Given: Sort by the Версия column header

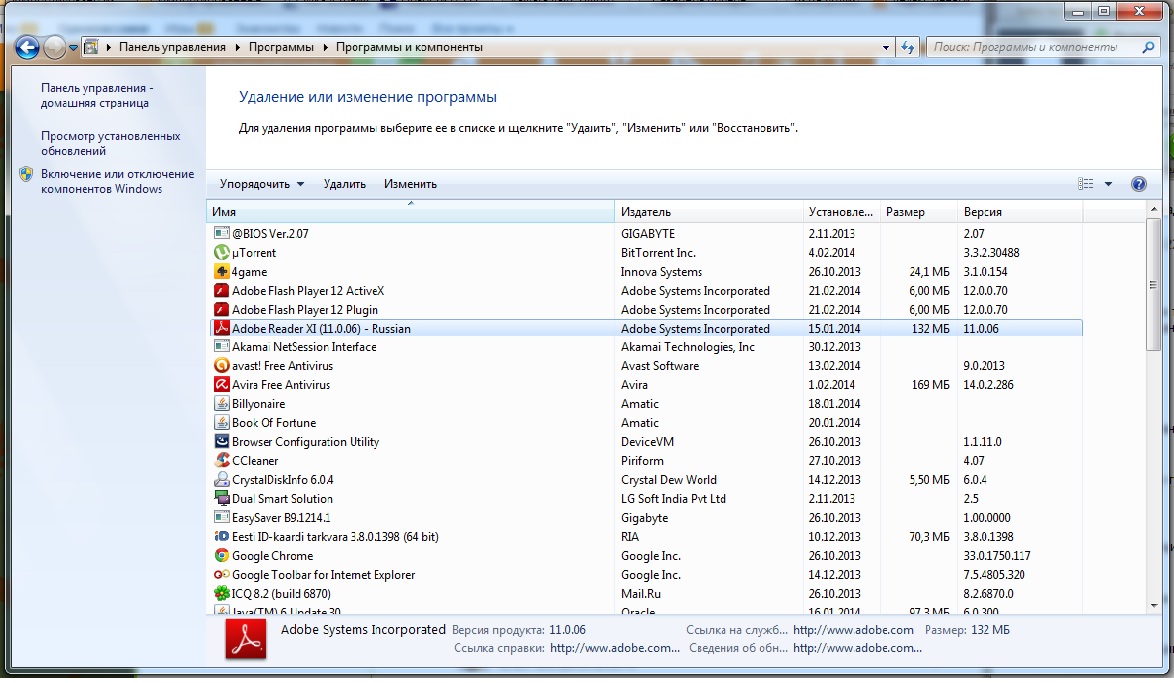Looking at the screenshot, I should coord(1020,212).
